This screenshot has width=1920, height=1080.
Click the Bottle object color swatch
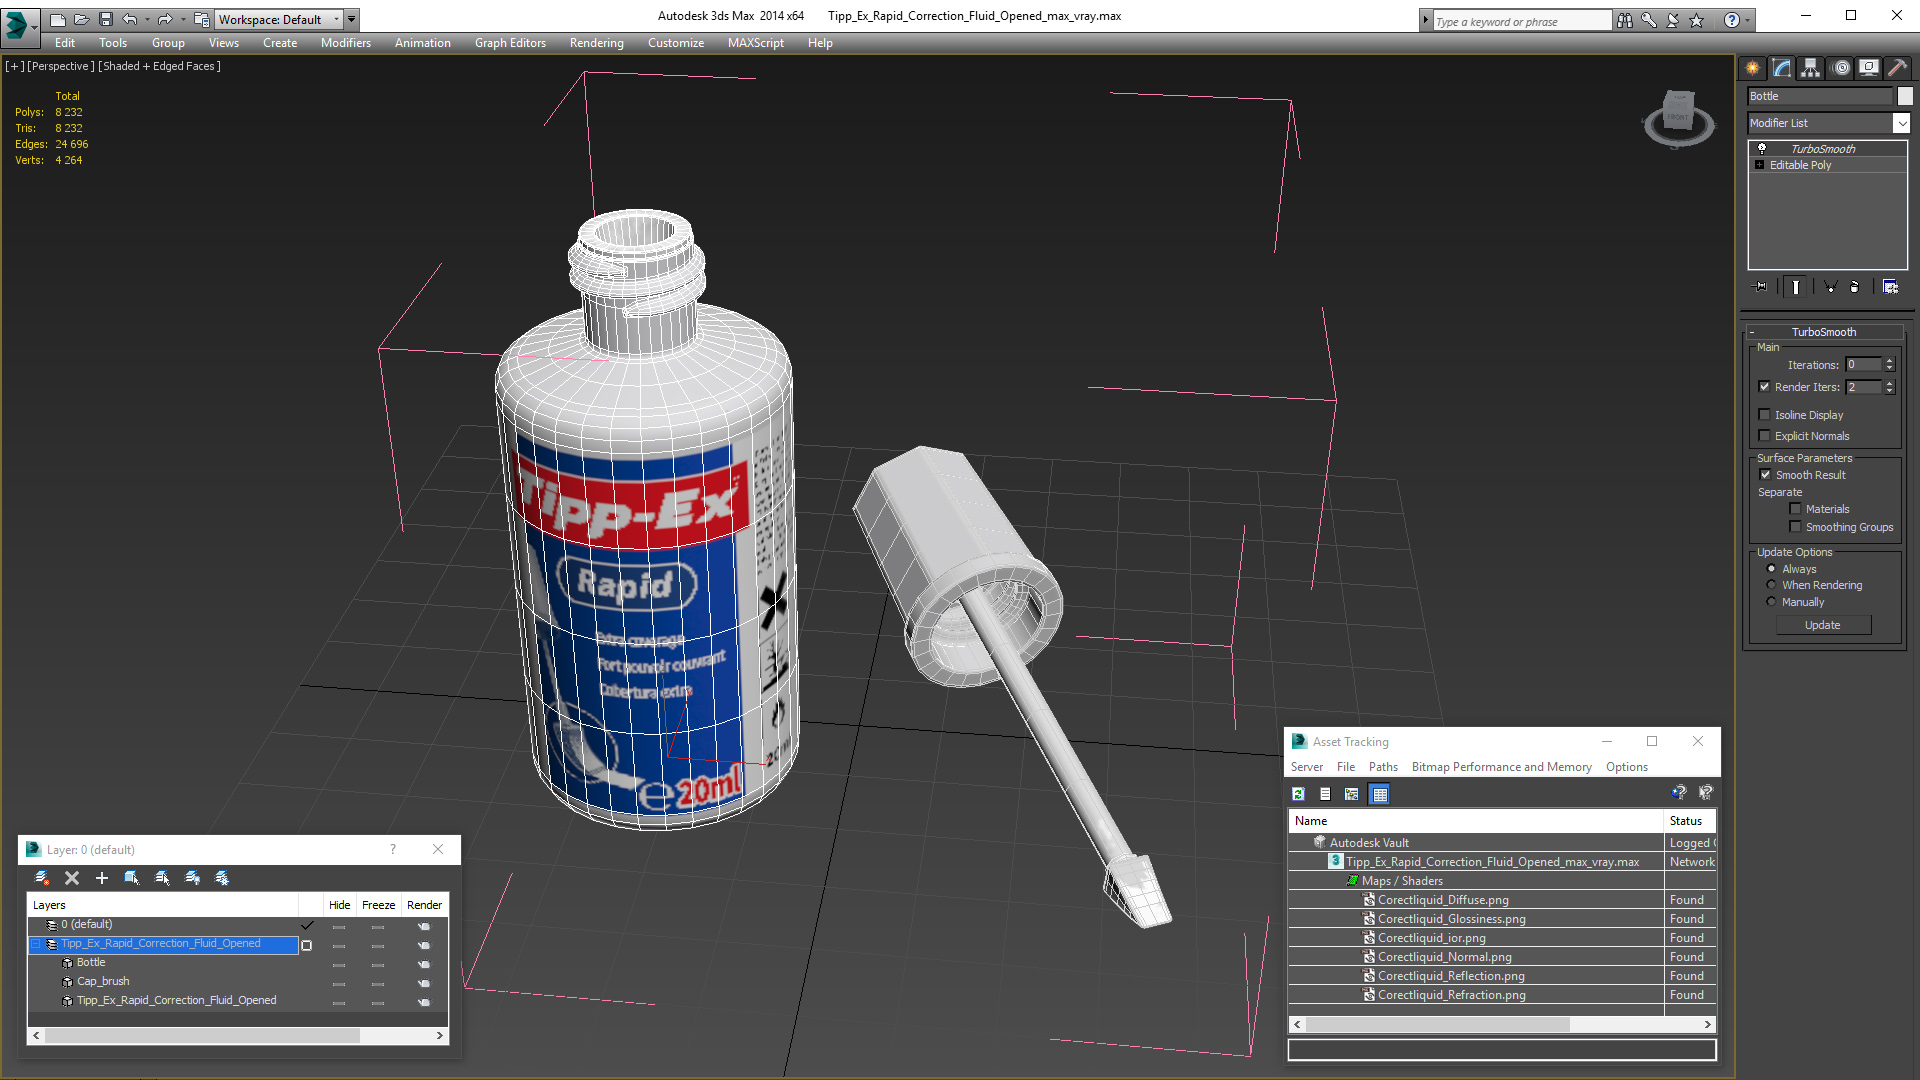[1905, 96]
